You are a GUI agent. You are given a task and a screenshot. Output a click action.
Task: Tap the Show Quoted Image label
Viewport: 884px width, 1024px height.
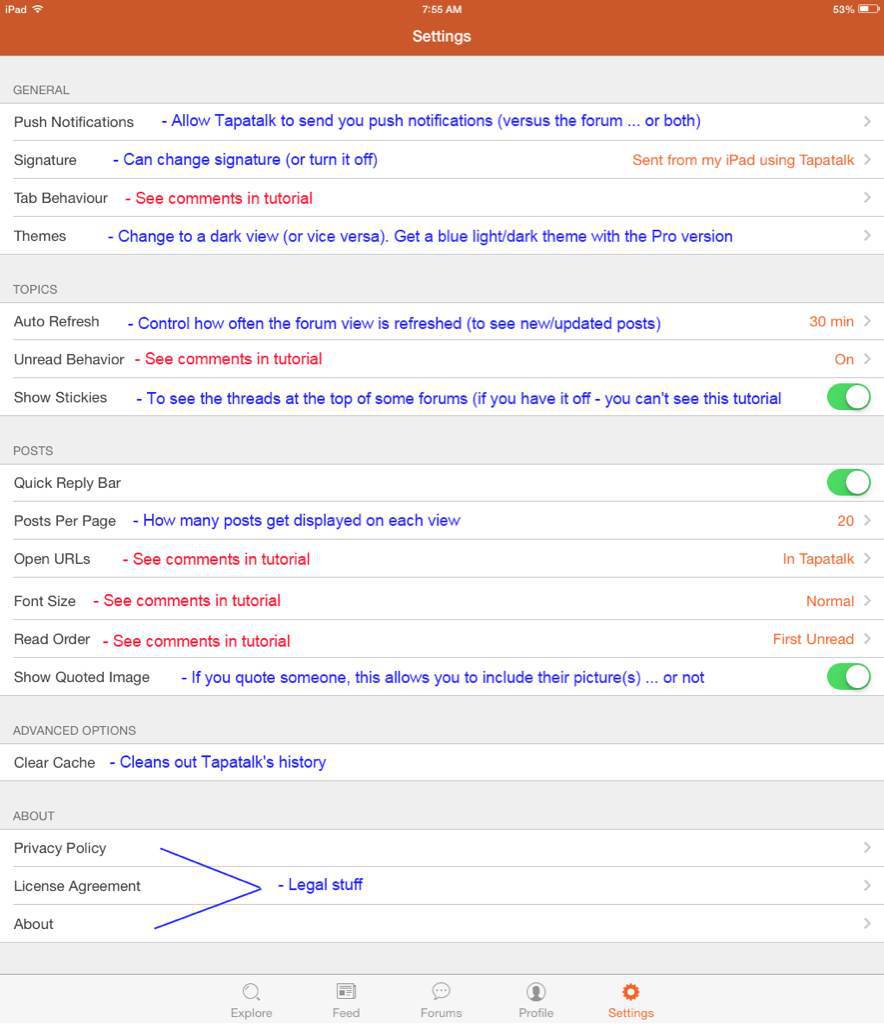tap(82, 677)
